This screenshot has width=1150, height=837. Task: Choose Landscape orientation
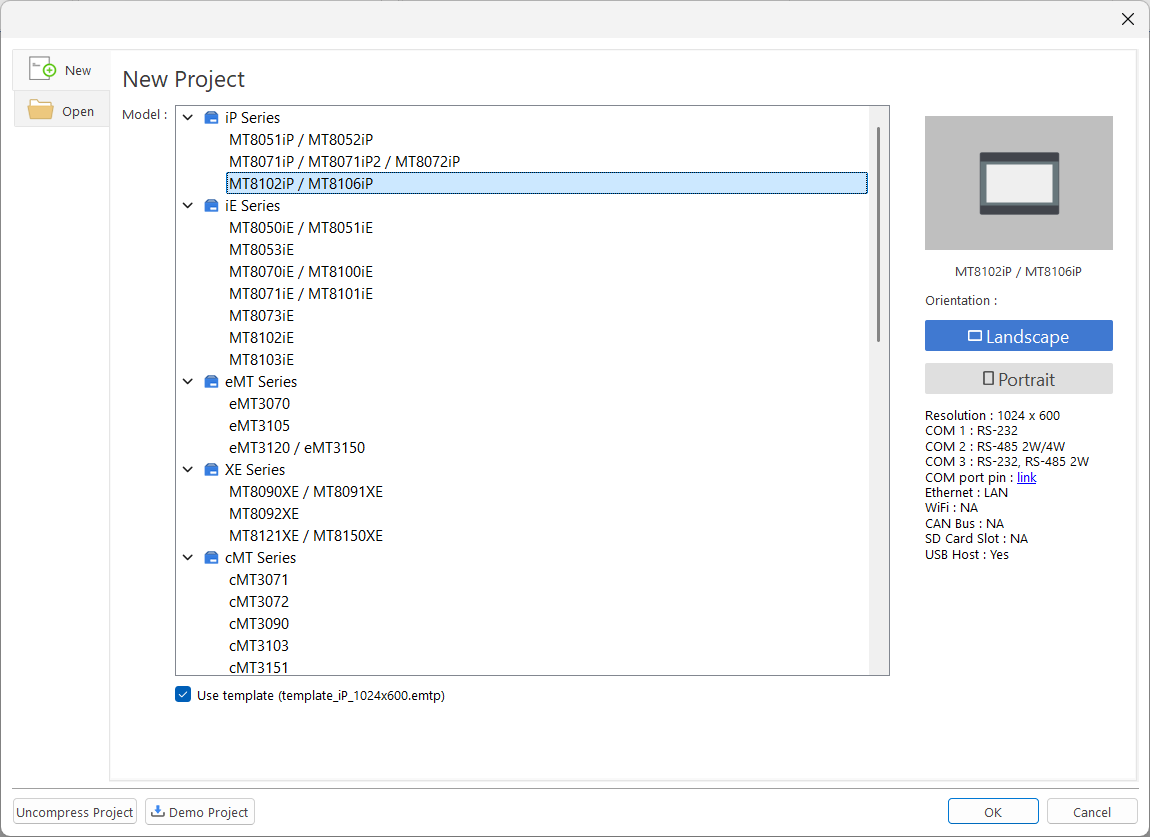point(1019,336)
